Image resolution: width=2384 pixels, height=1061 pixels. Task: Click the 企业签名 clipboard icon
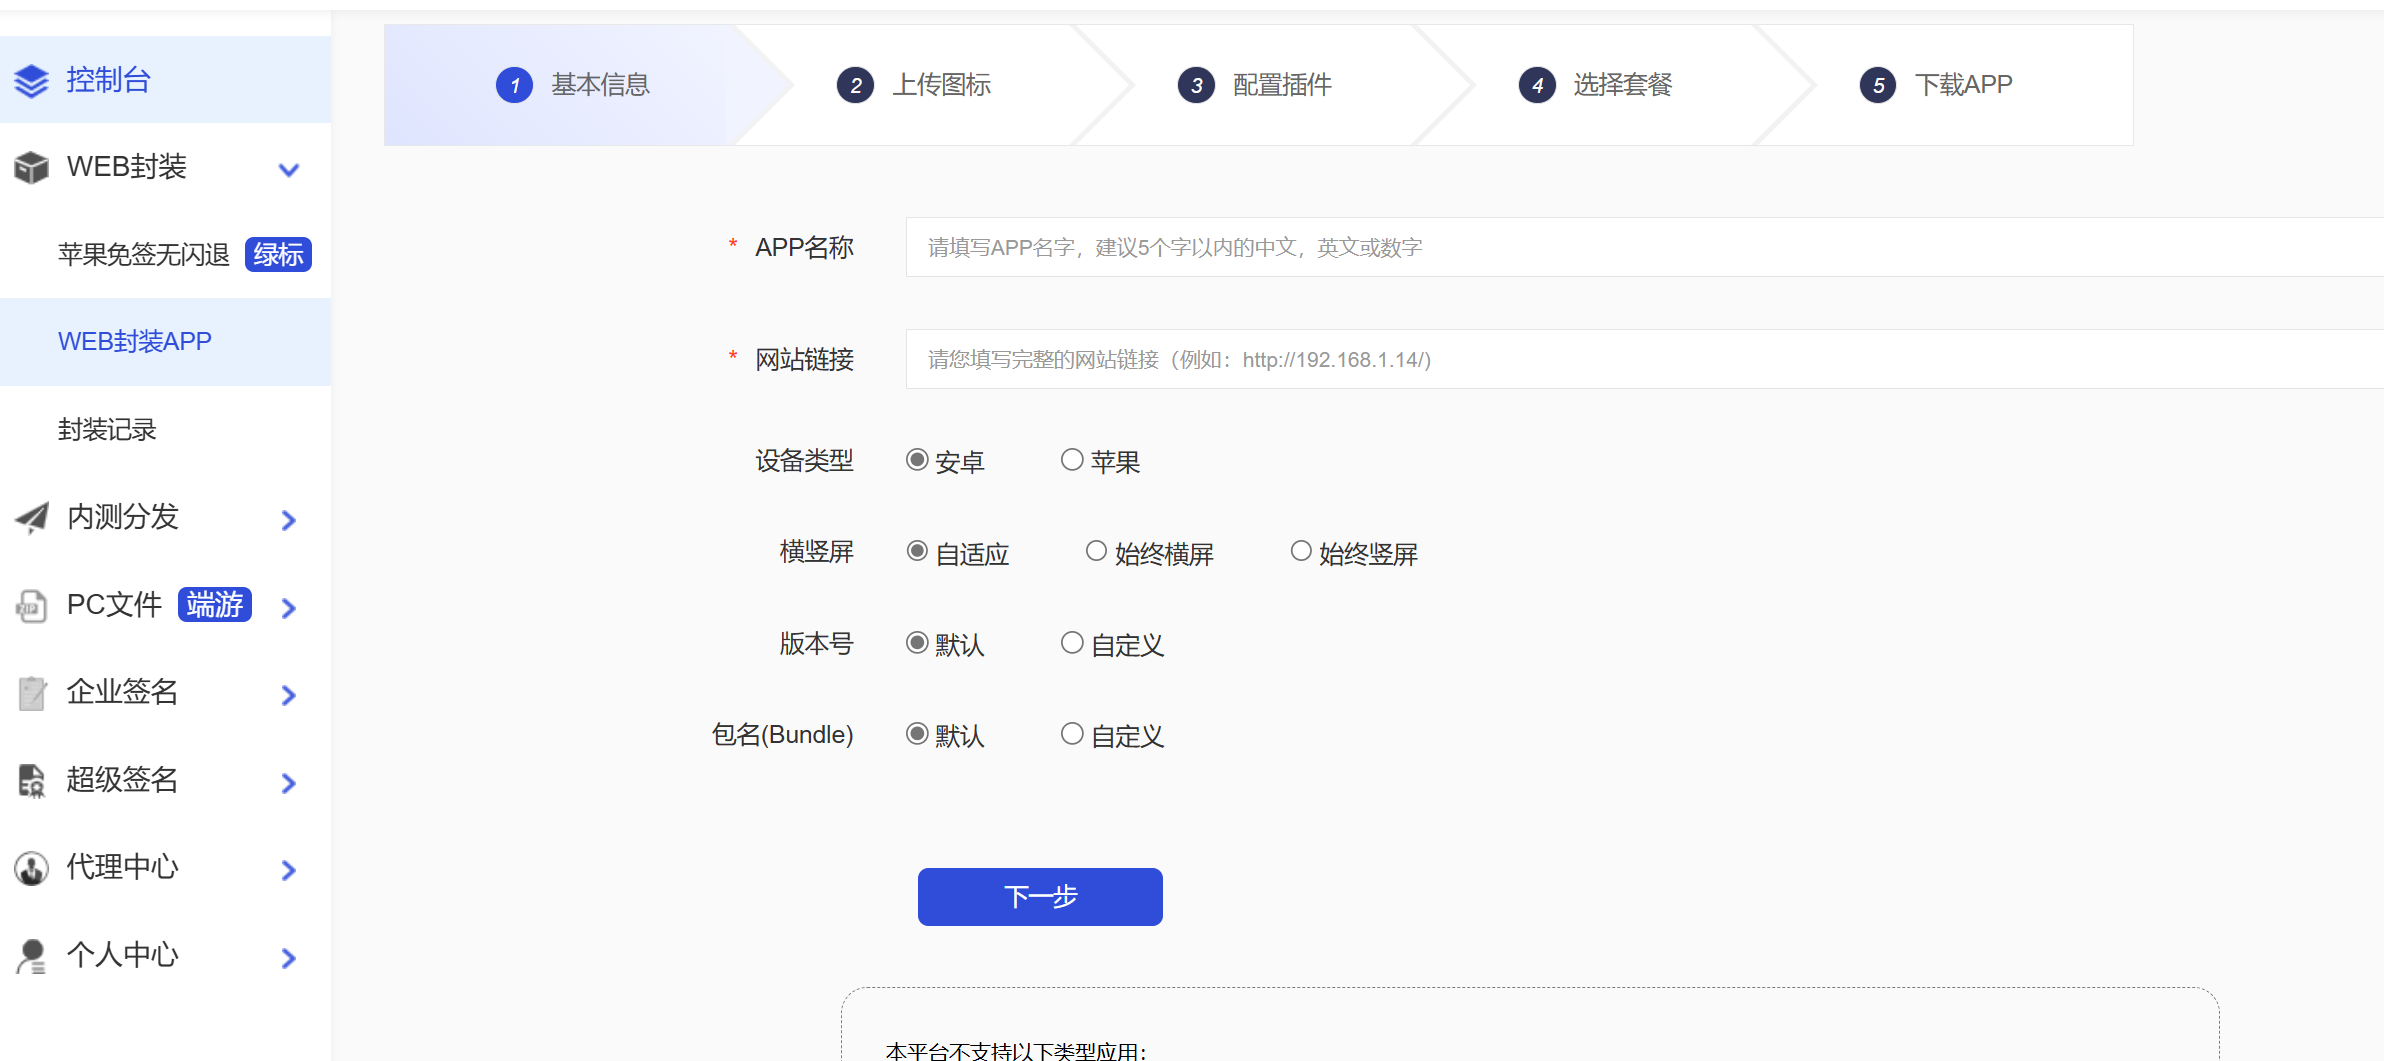click(32, 693)
